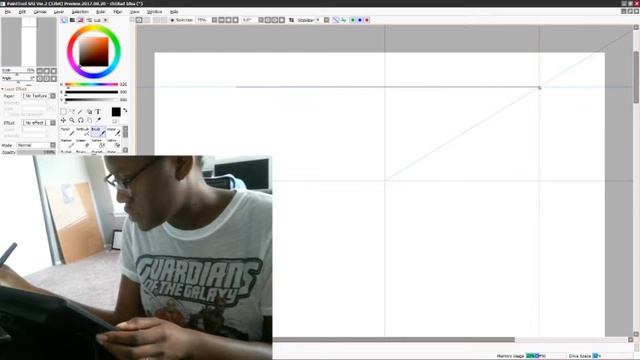Flip view horizontally icon before Stabilizer

click(291, 20)
